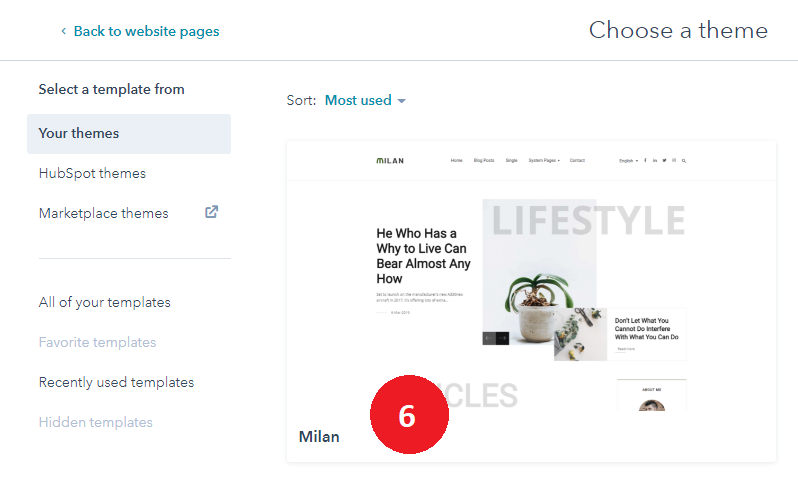The height and width of the screenshot is (484, 798).
Task: Go back to website pages
Action: coord(146,31)
